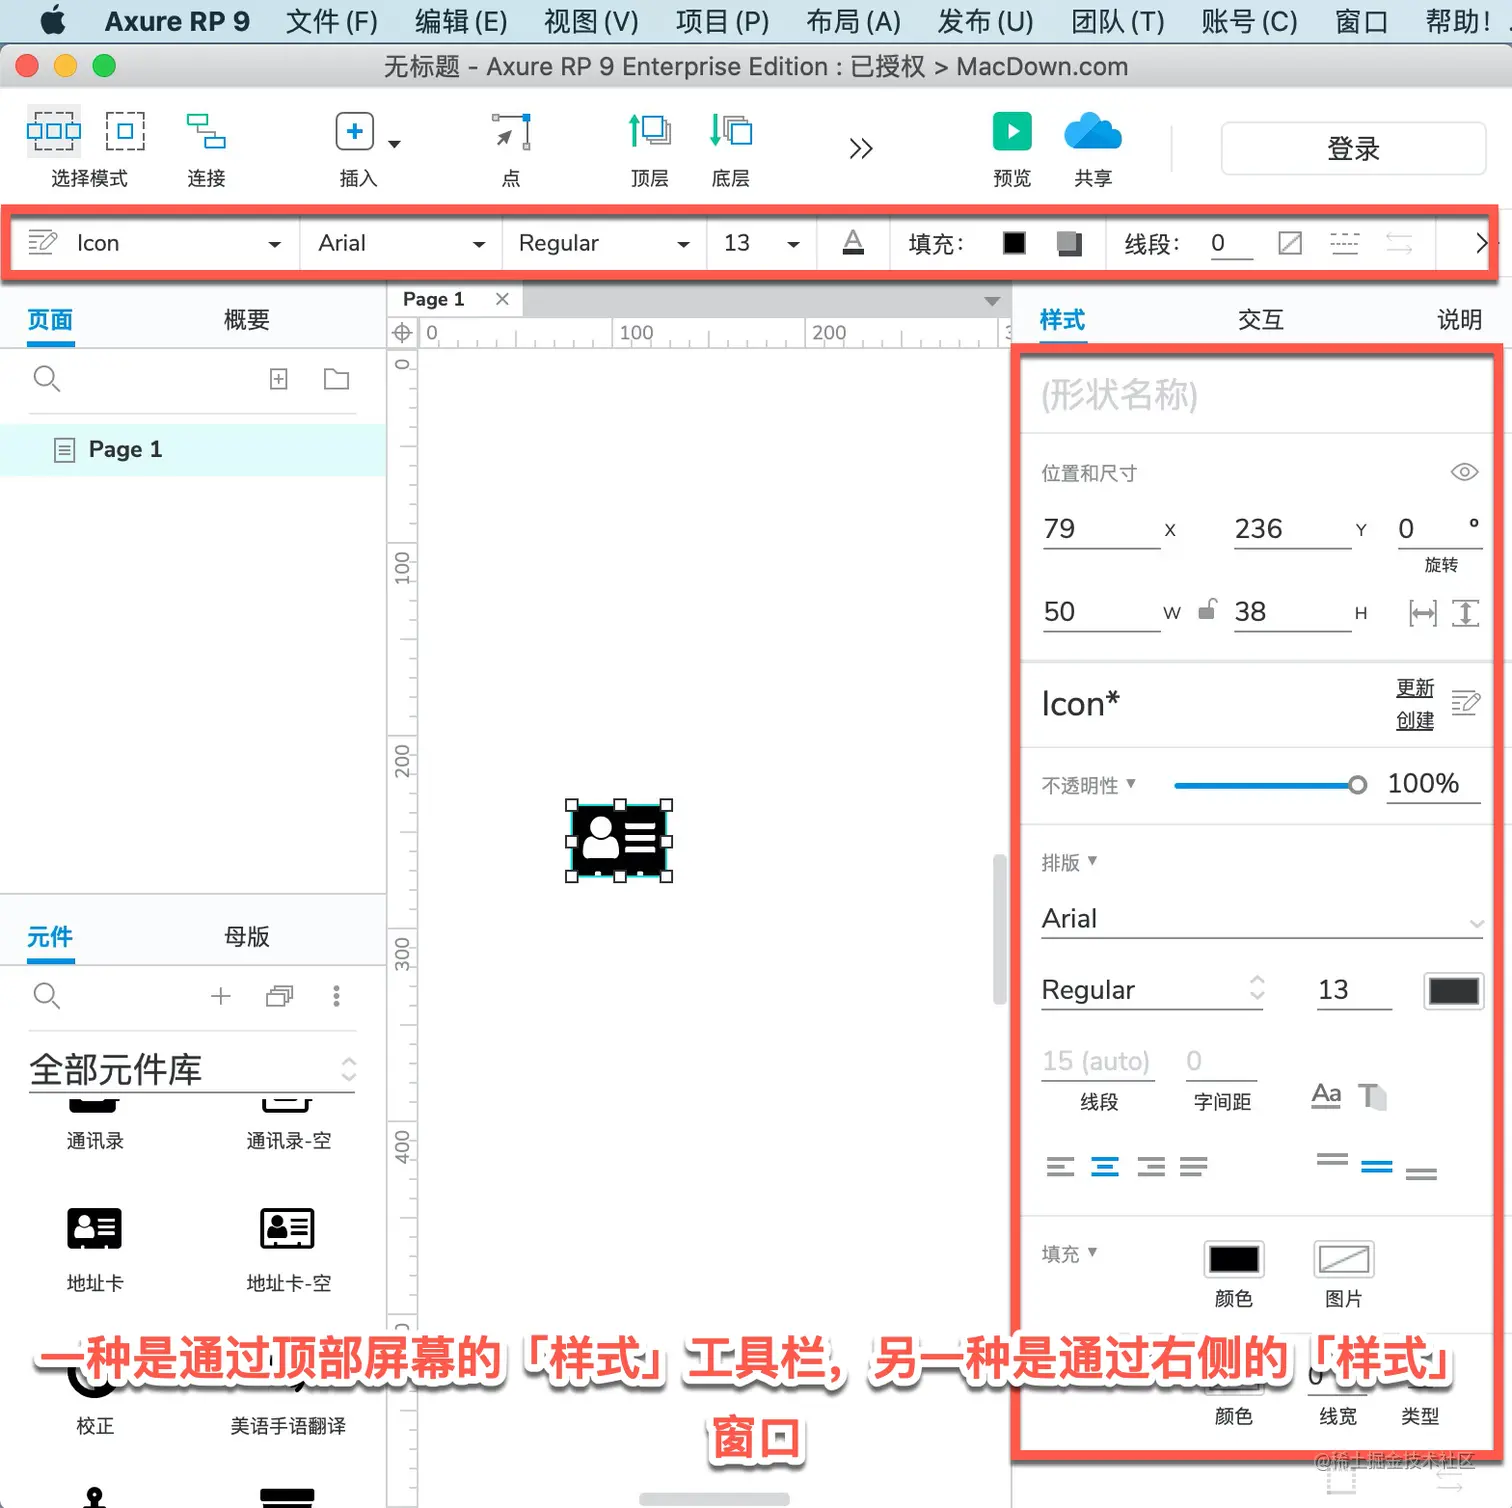Select the 地址卡-空 outline widget

coord(287,1228)
